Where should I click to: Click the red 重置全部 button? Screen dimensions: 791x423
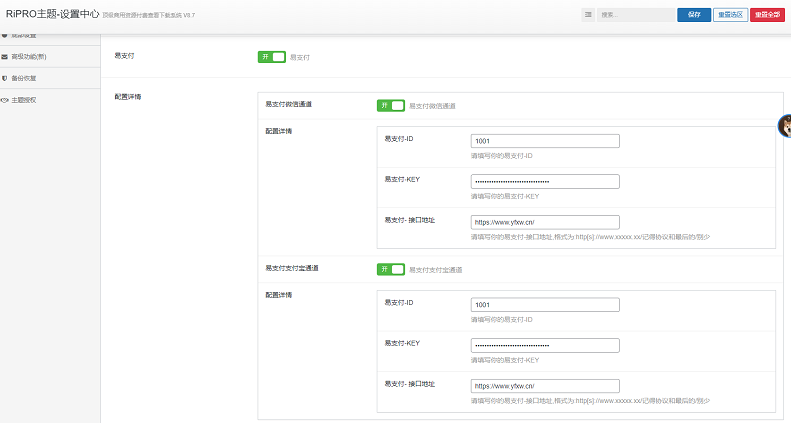point(767,15)
